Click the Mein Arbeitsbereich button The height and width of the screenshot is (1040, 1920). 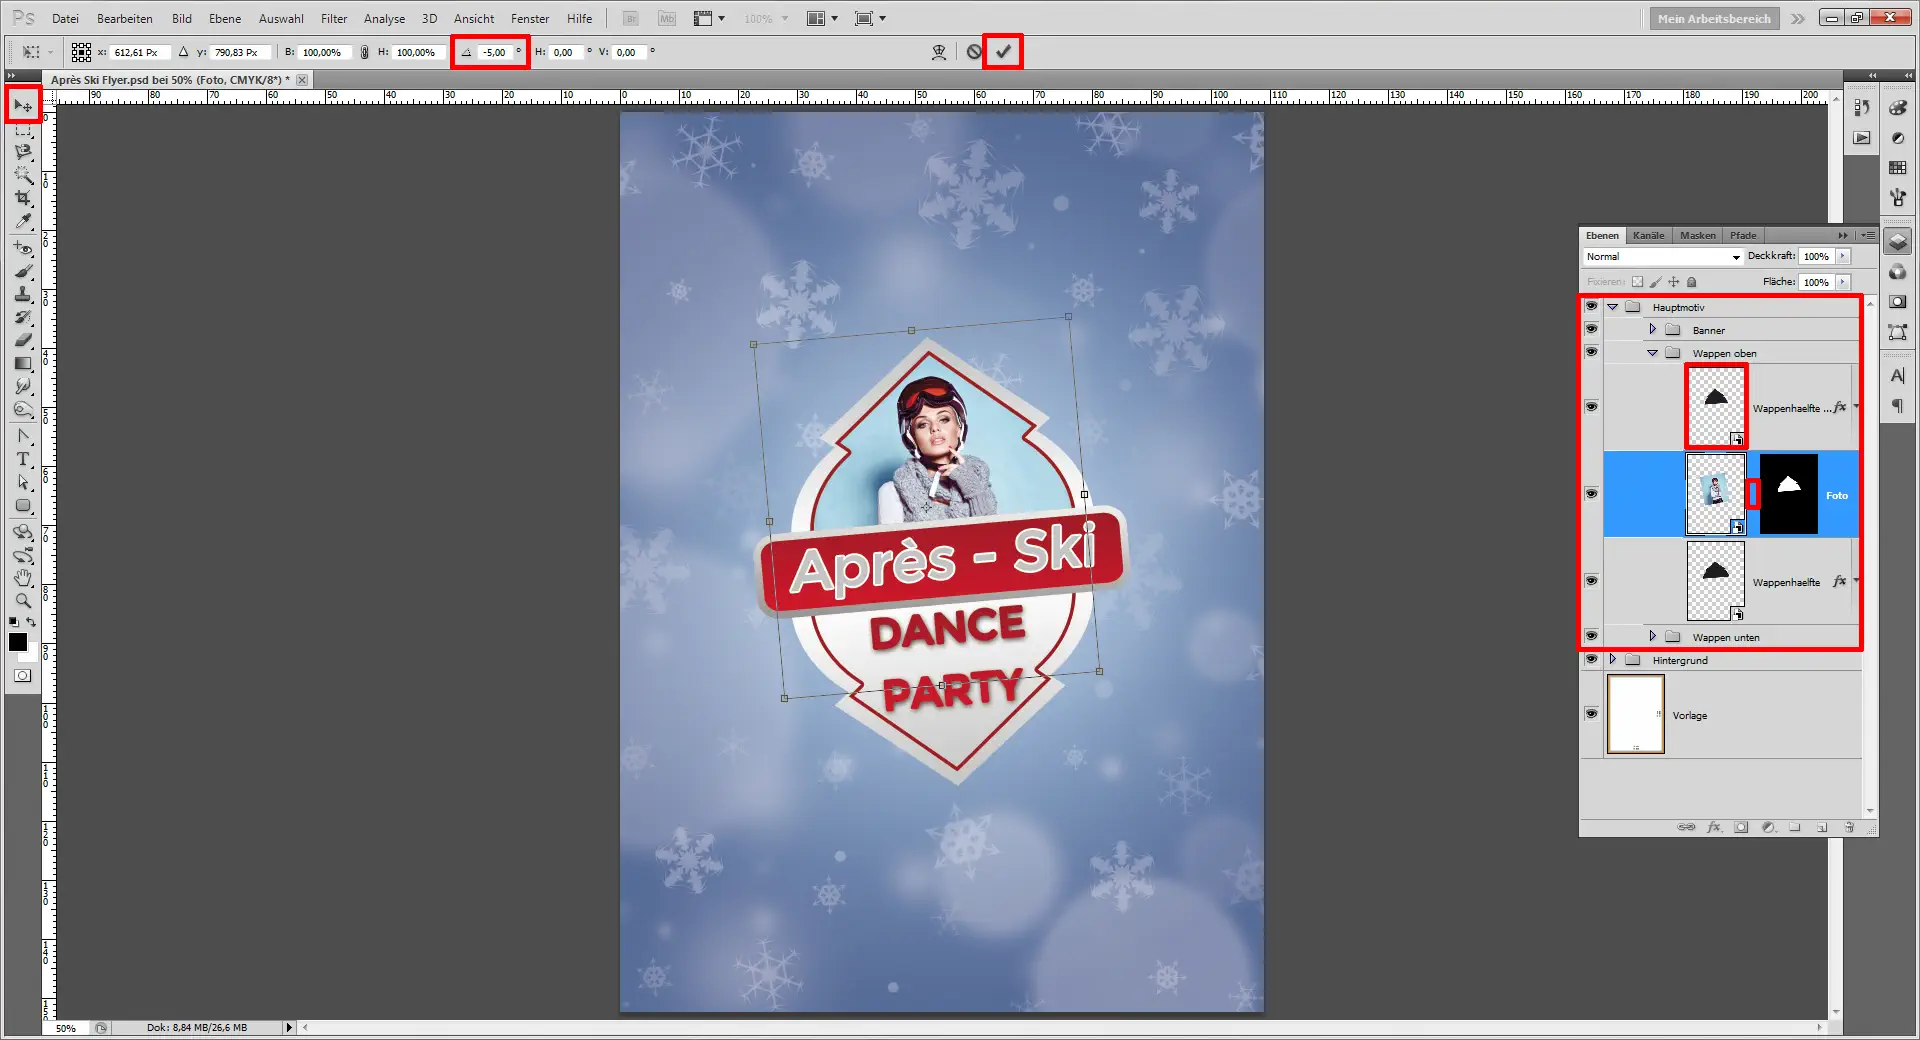[1713, 18]
